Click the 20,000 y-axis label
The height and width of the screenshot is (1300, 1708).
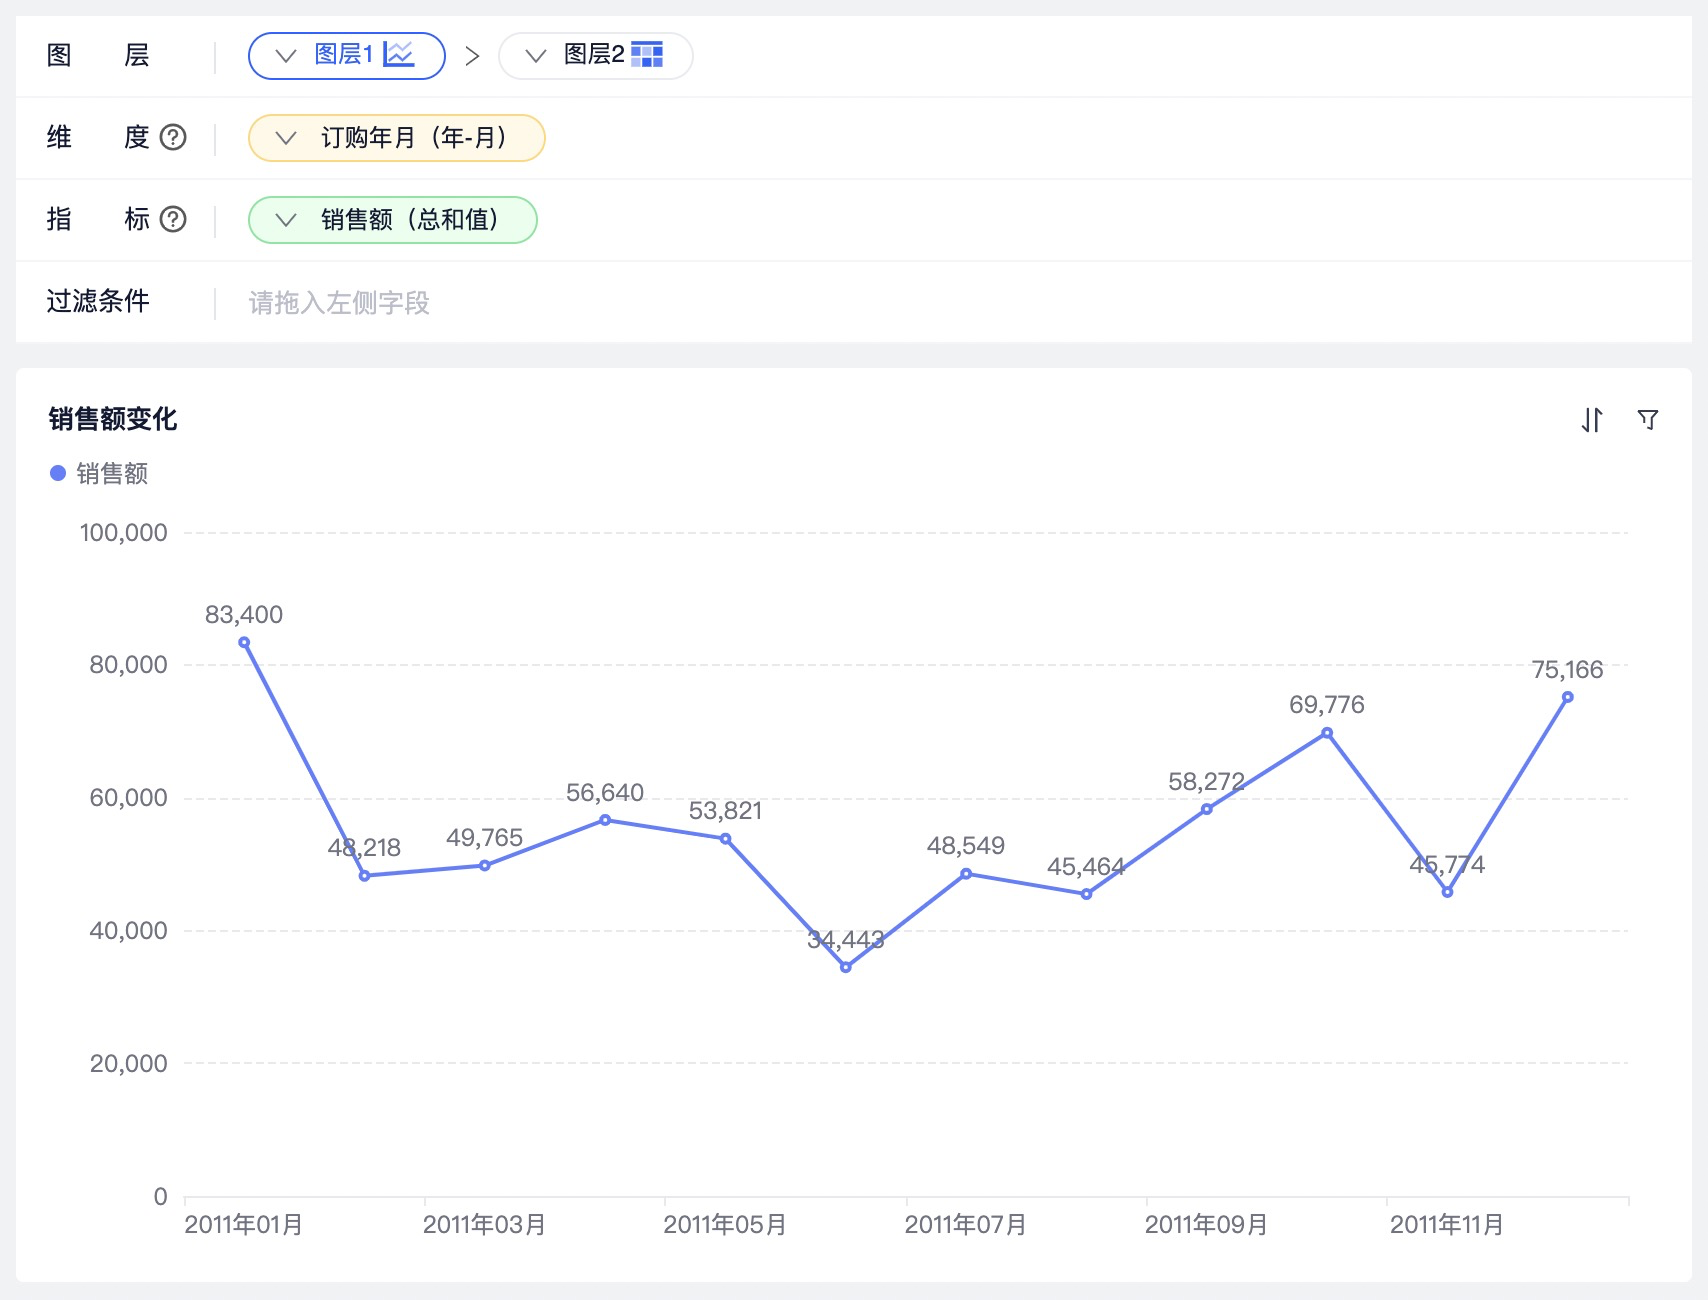tap(129, 1063)
